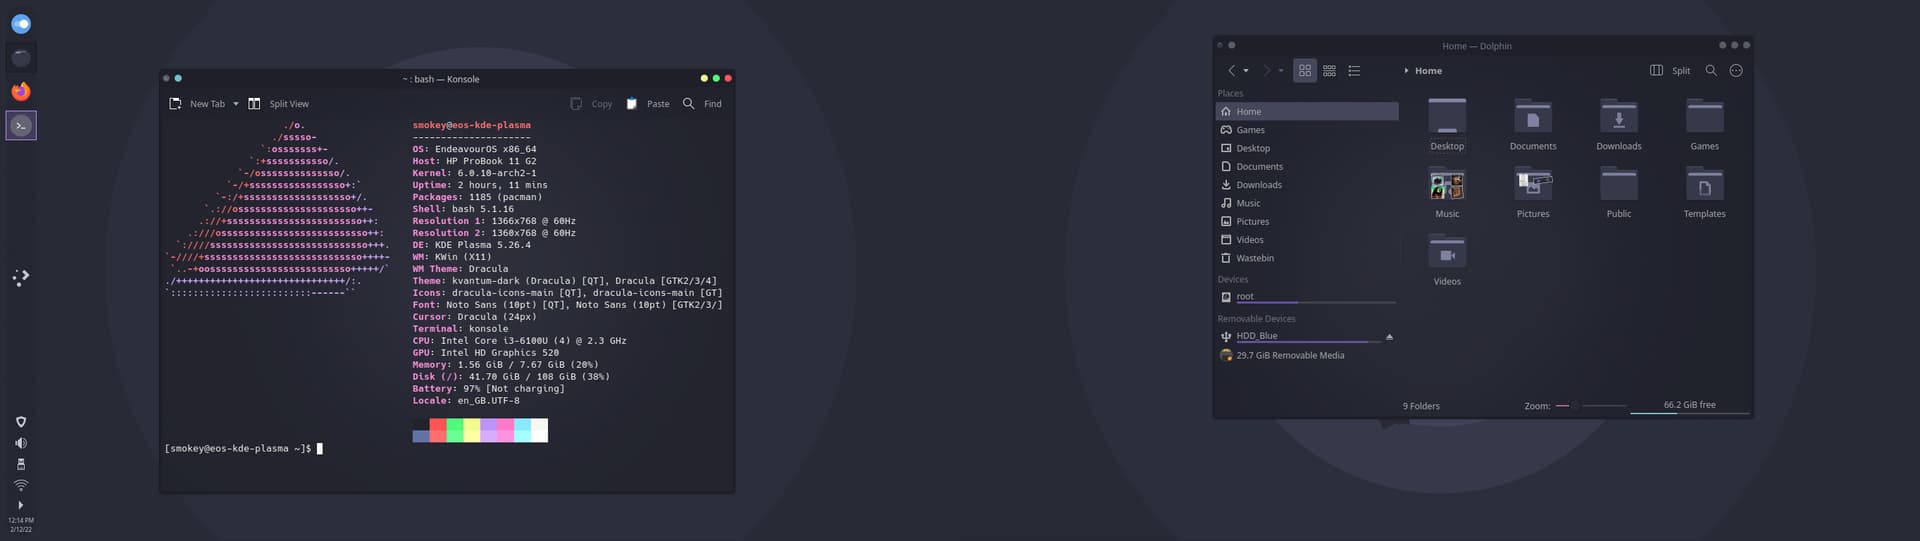Open Firefox from the side panel

point(21,91)
